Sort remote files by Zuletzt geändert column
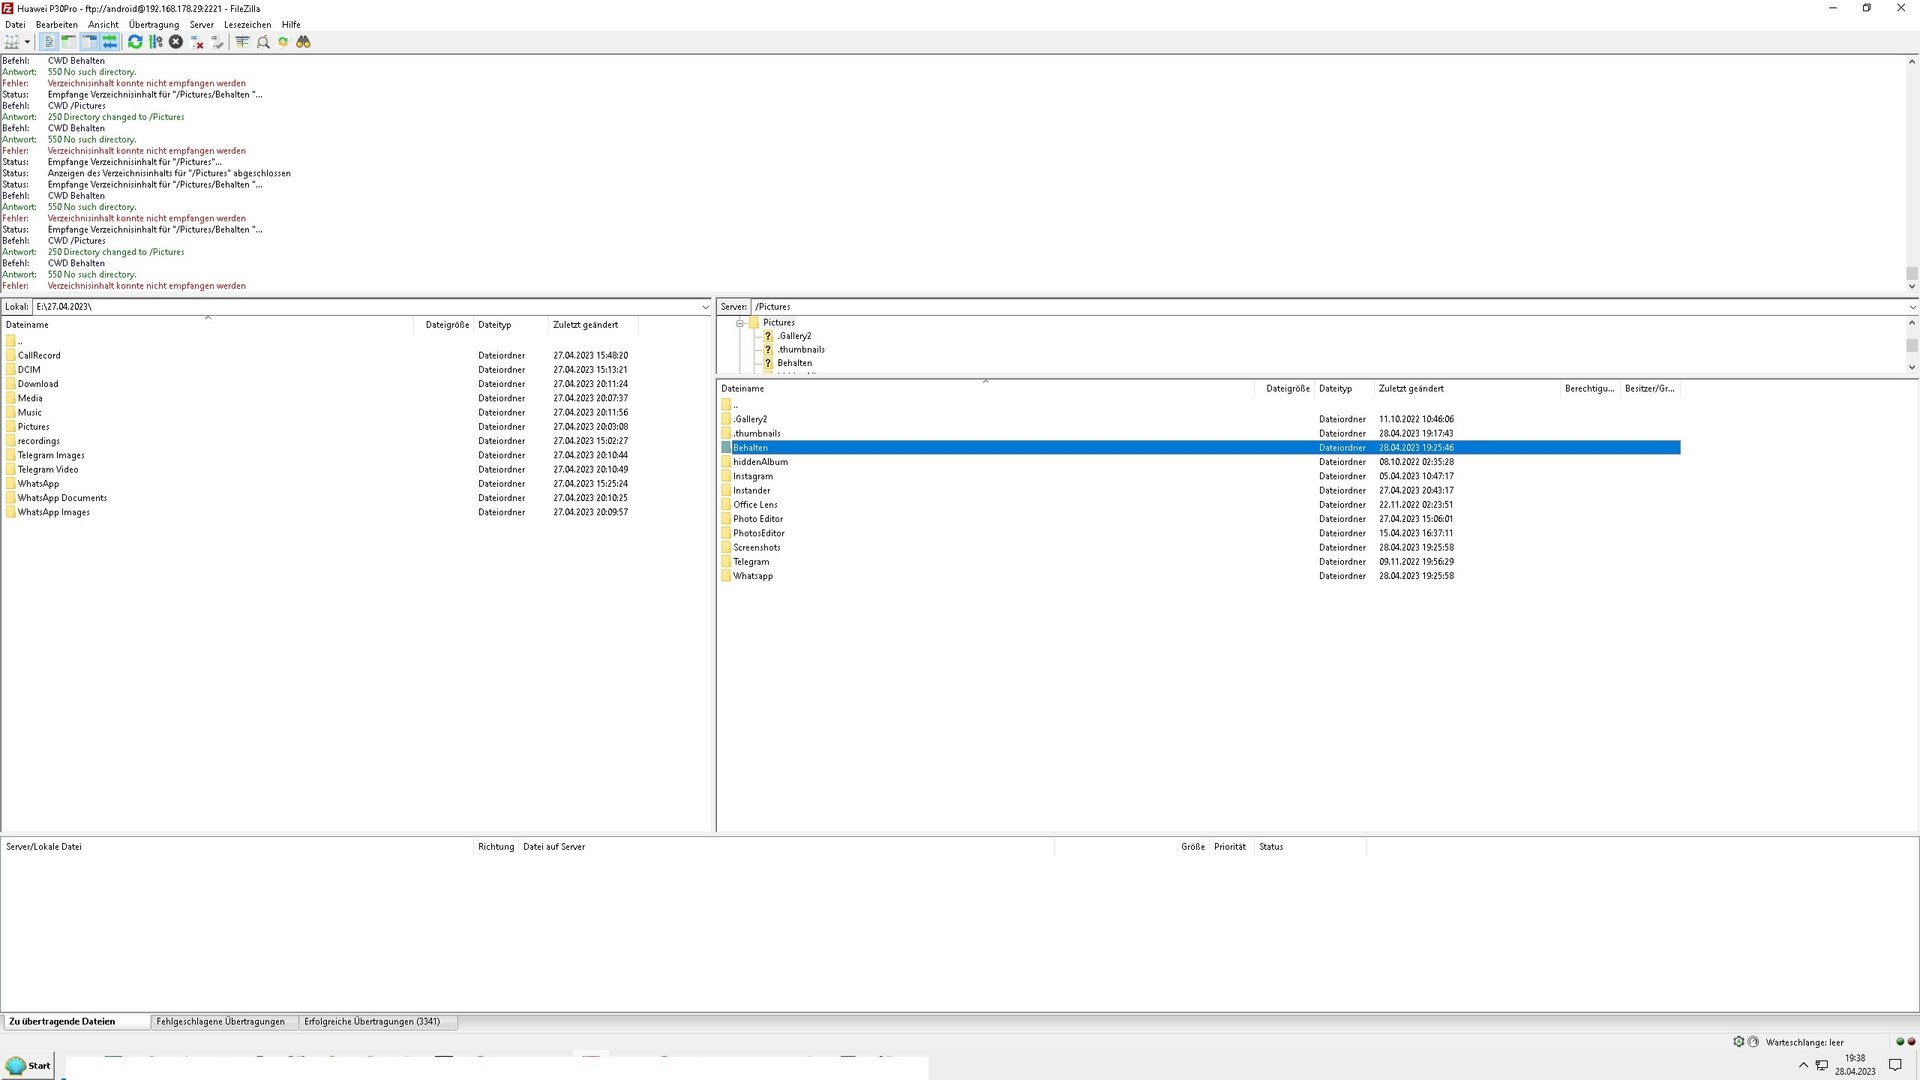This screenshot has height=1080, width=1920. click(x=1411, y=388)
